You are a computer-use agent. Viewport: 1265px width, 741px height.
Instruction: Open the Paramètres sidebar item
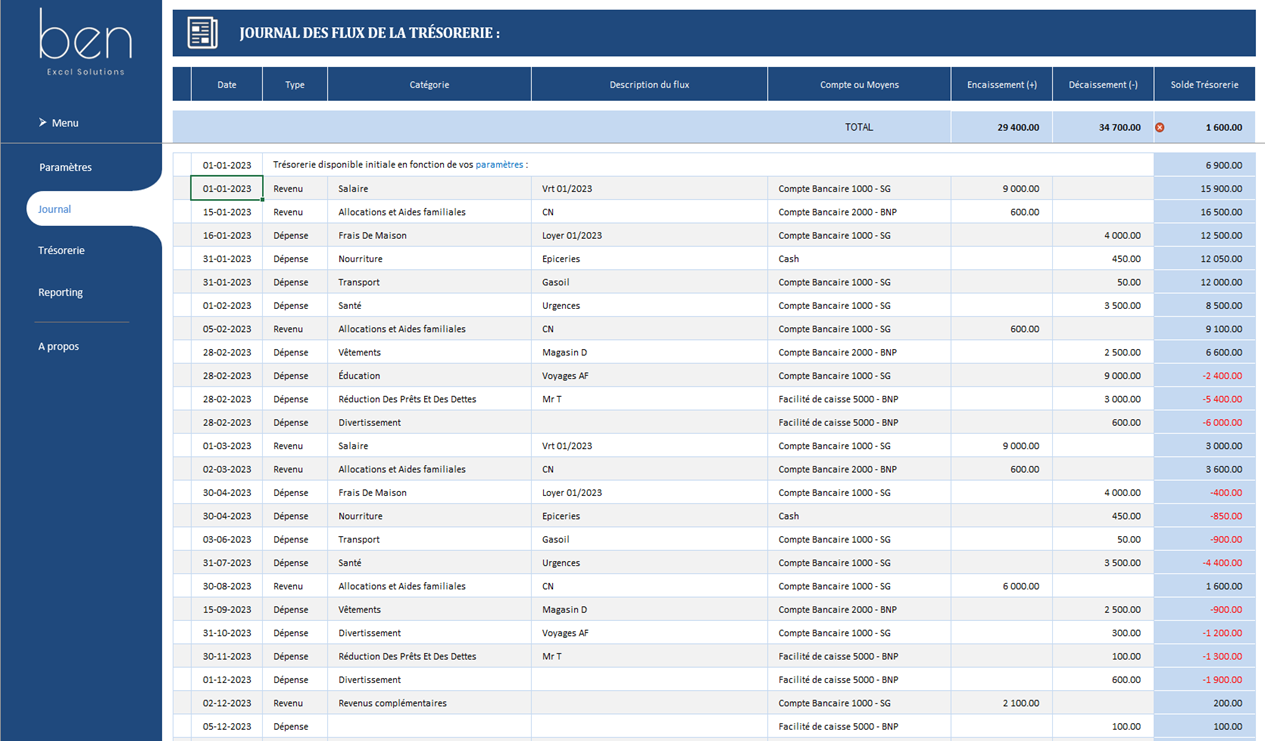pyautogui.click(x=65, y=167)
